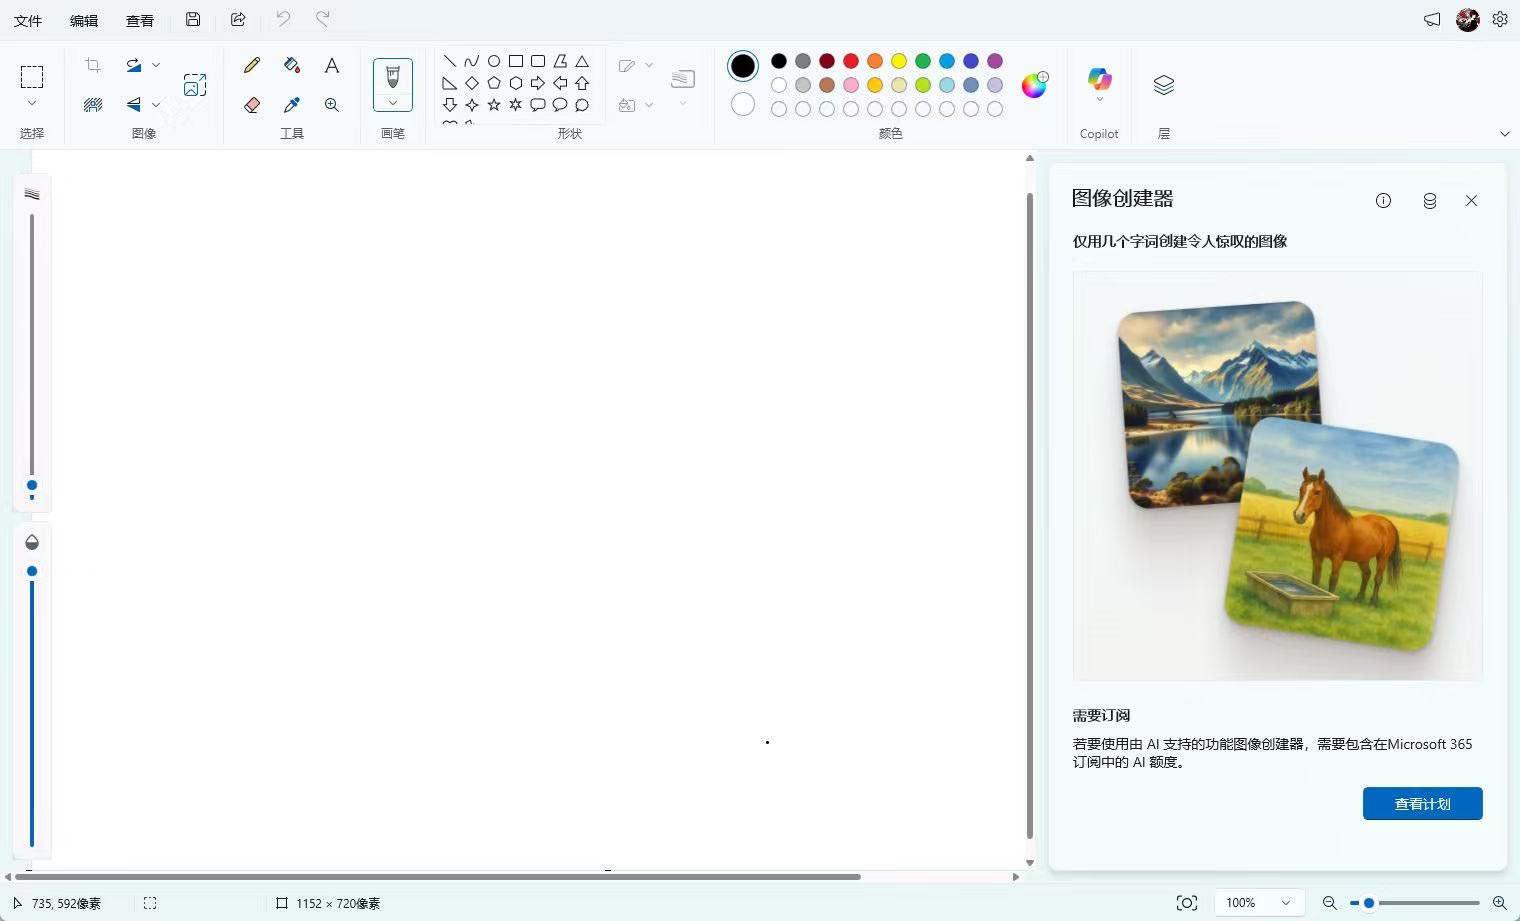Expand the shape fill dropdown

pos(649,104)
